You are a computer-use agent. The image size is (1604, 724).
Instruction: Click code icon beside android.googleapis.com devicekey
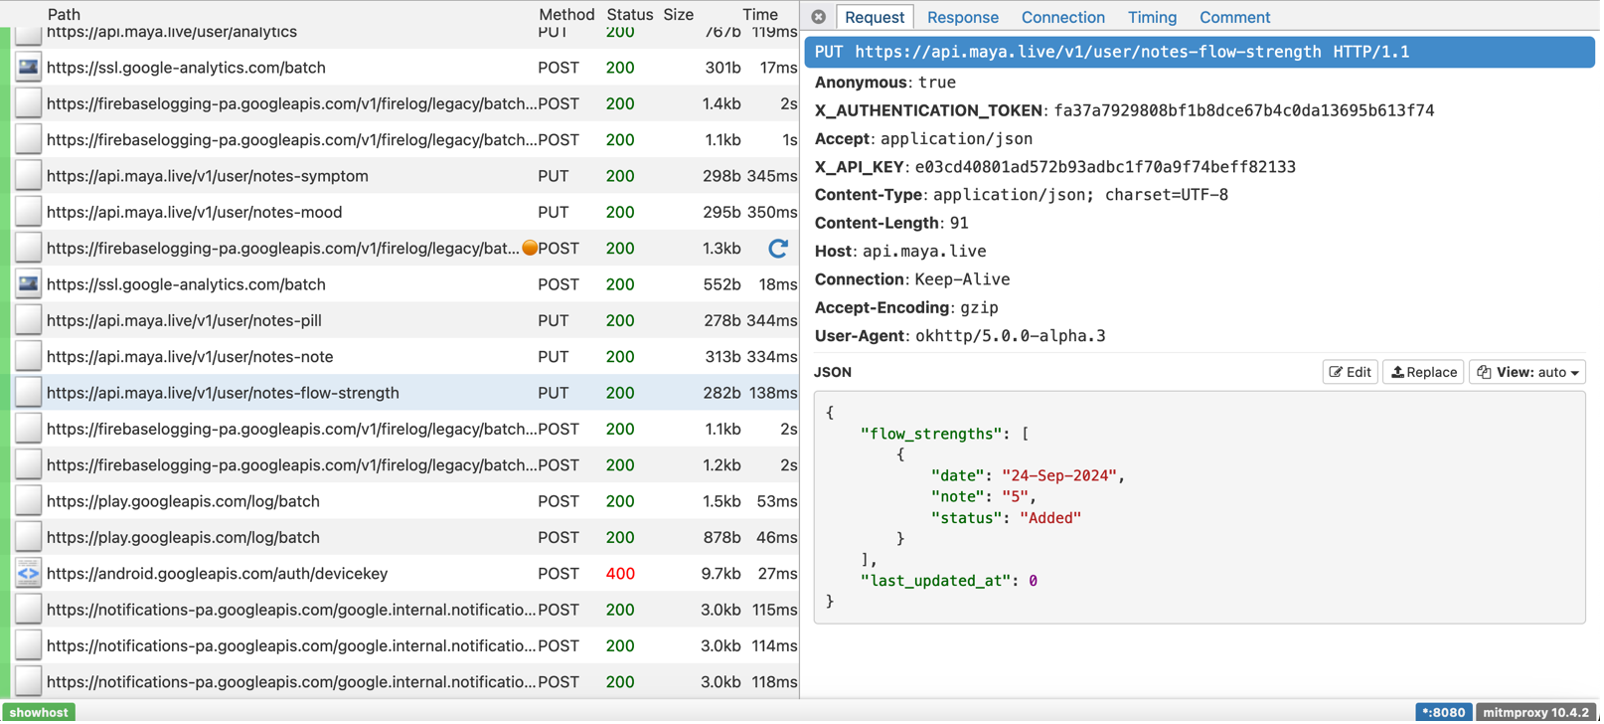[x=28, y=574]
